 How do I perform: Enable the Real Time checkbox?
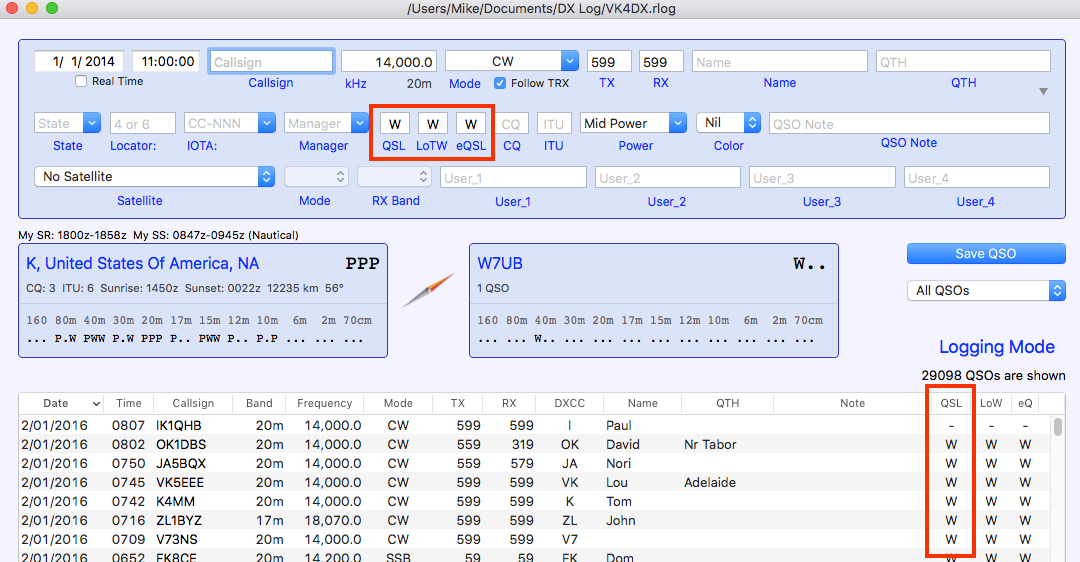click(x=81, y=81)
